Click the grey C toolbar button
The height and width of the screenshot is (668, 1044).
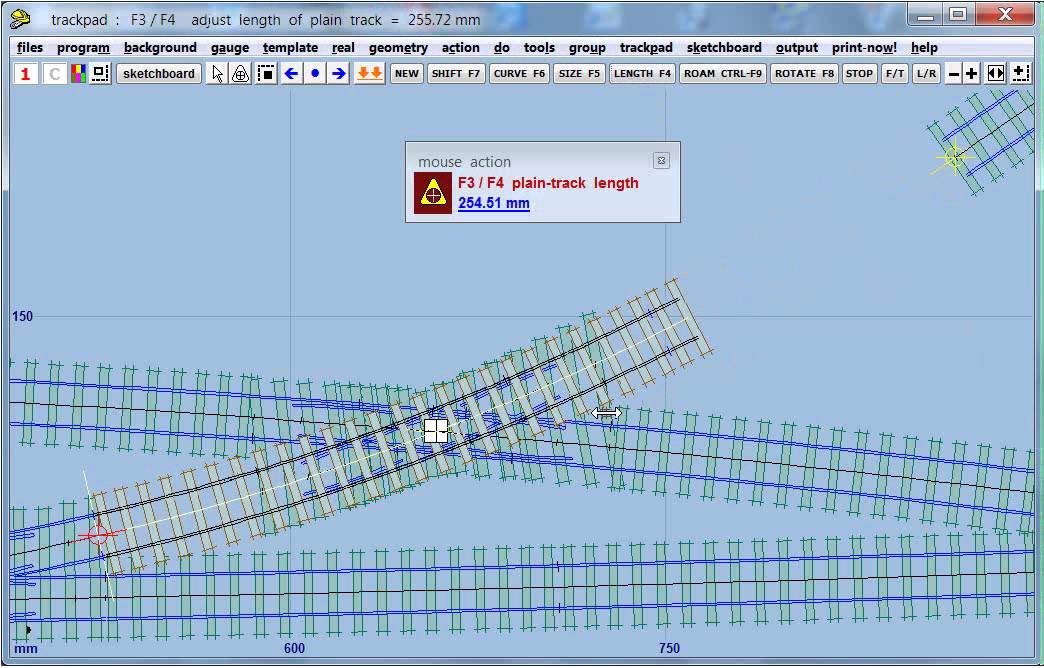[x=55, y=73]
